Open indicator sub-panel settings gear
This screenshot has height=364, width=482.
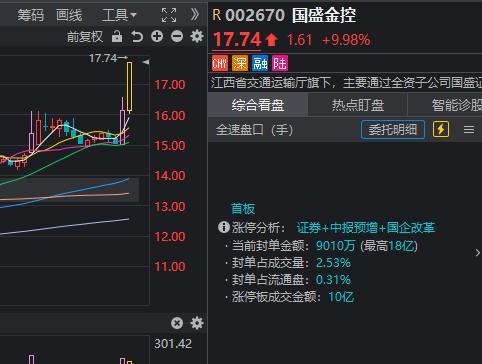(197, 323)
